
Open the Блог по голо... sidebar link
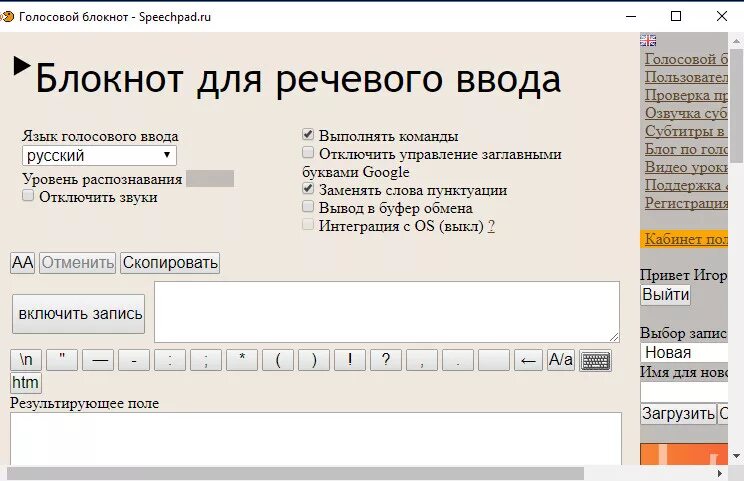click(686, 149)
